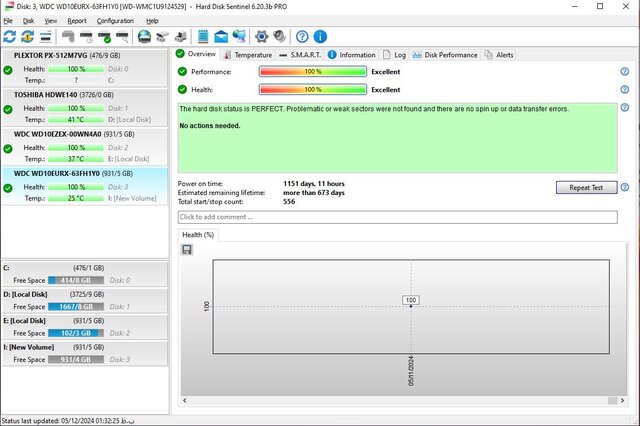Open the blue info icon in the toolbar
The width and height of the screenshot is (640, 426).
(320, 36)
